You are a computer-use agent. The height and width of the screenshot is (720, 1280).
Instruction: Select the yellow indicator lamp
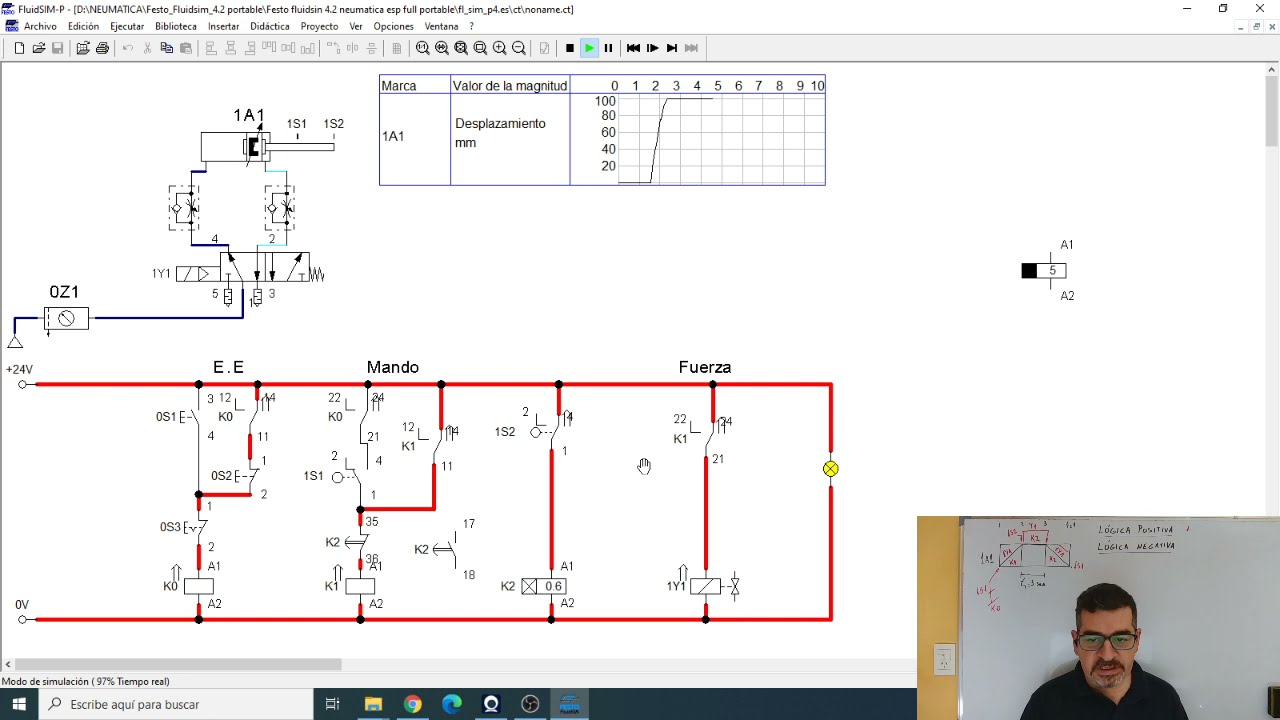click(831, 469)
